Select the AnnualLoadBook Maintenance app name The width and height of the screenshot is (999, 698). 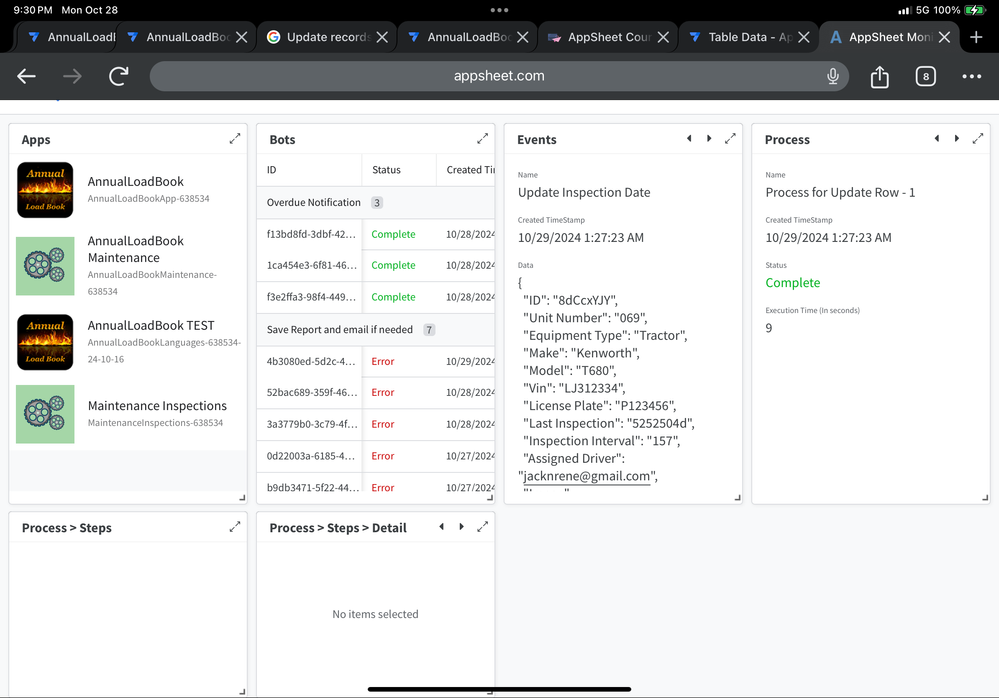click(x=136, y=249)
